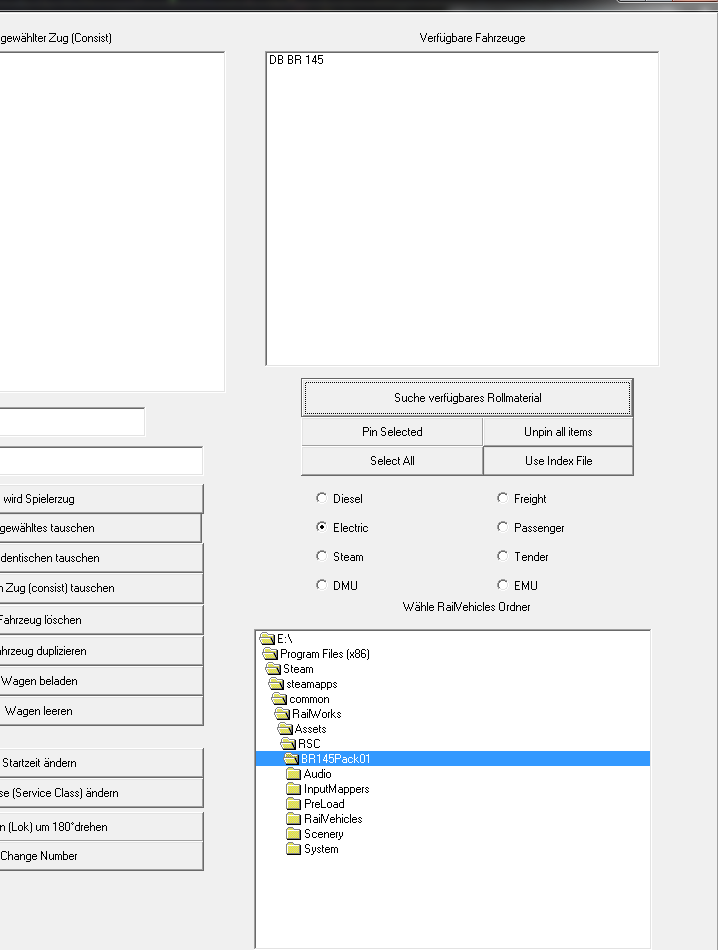Click the steamapps folder icon

276,684
